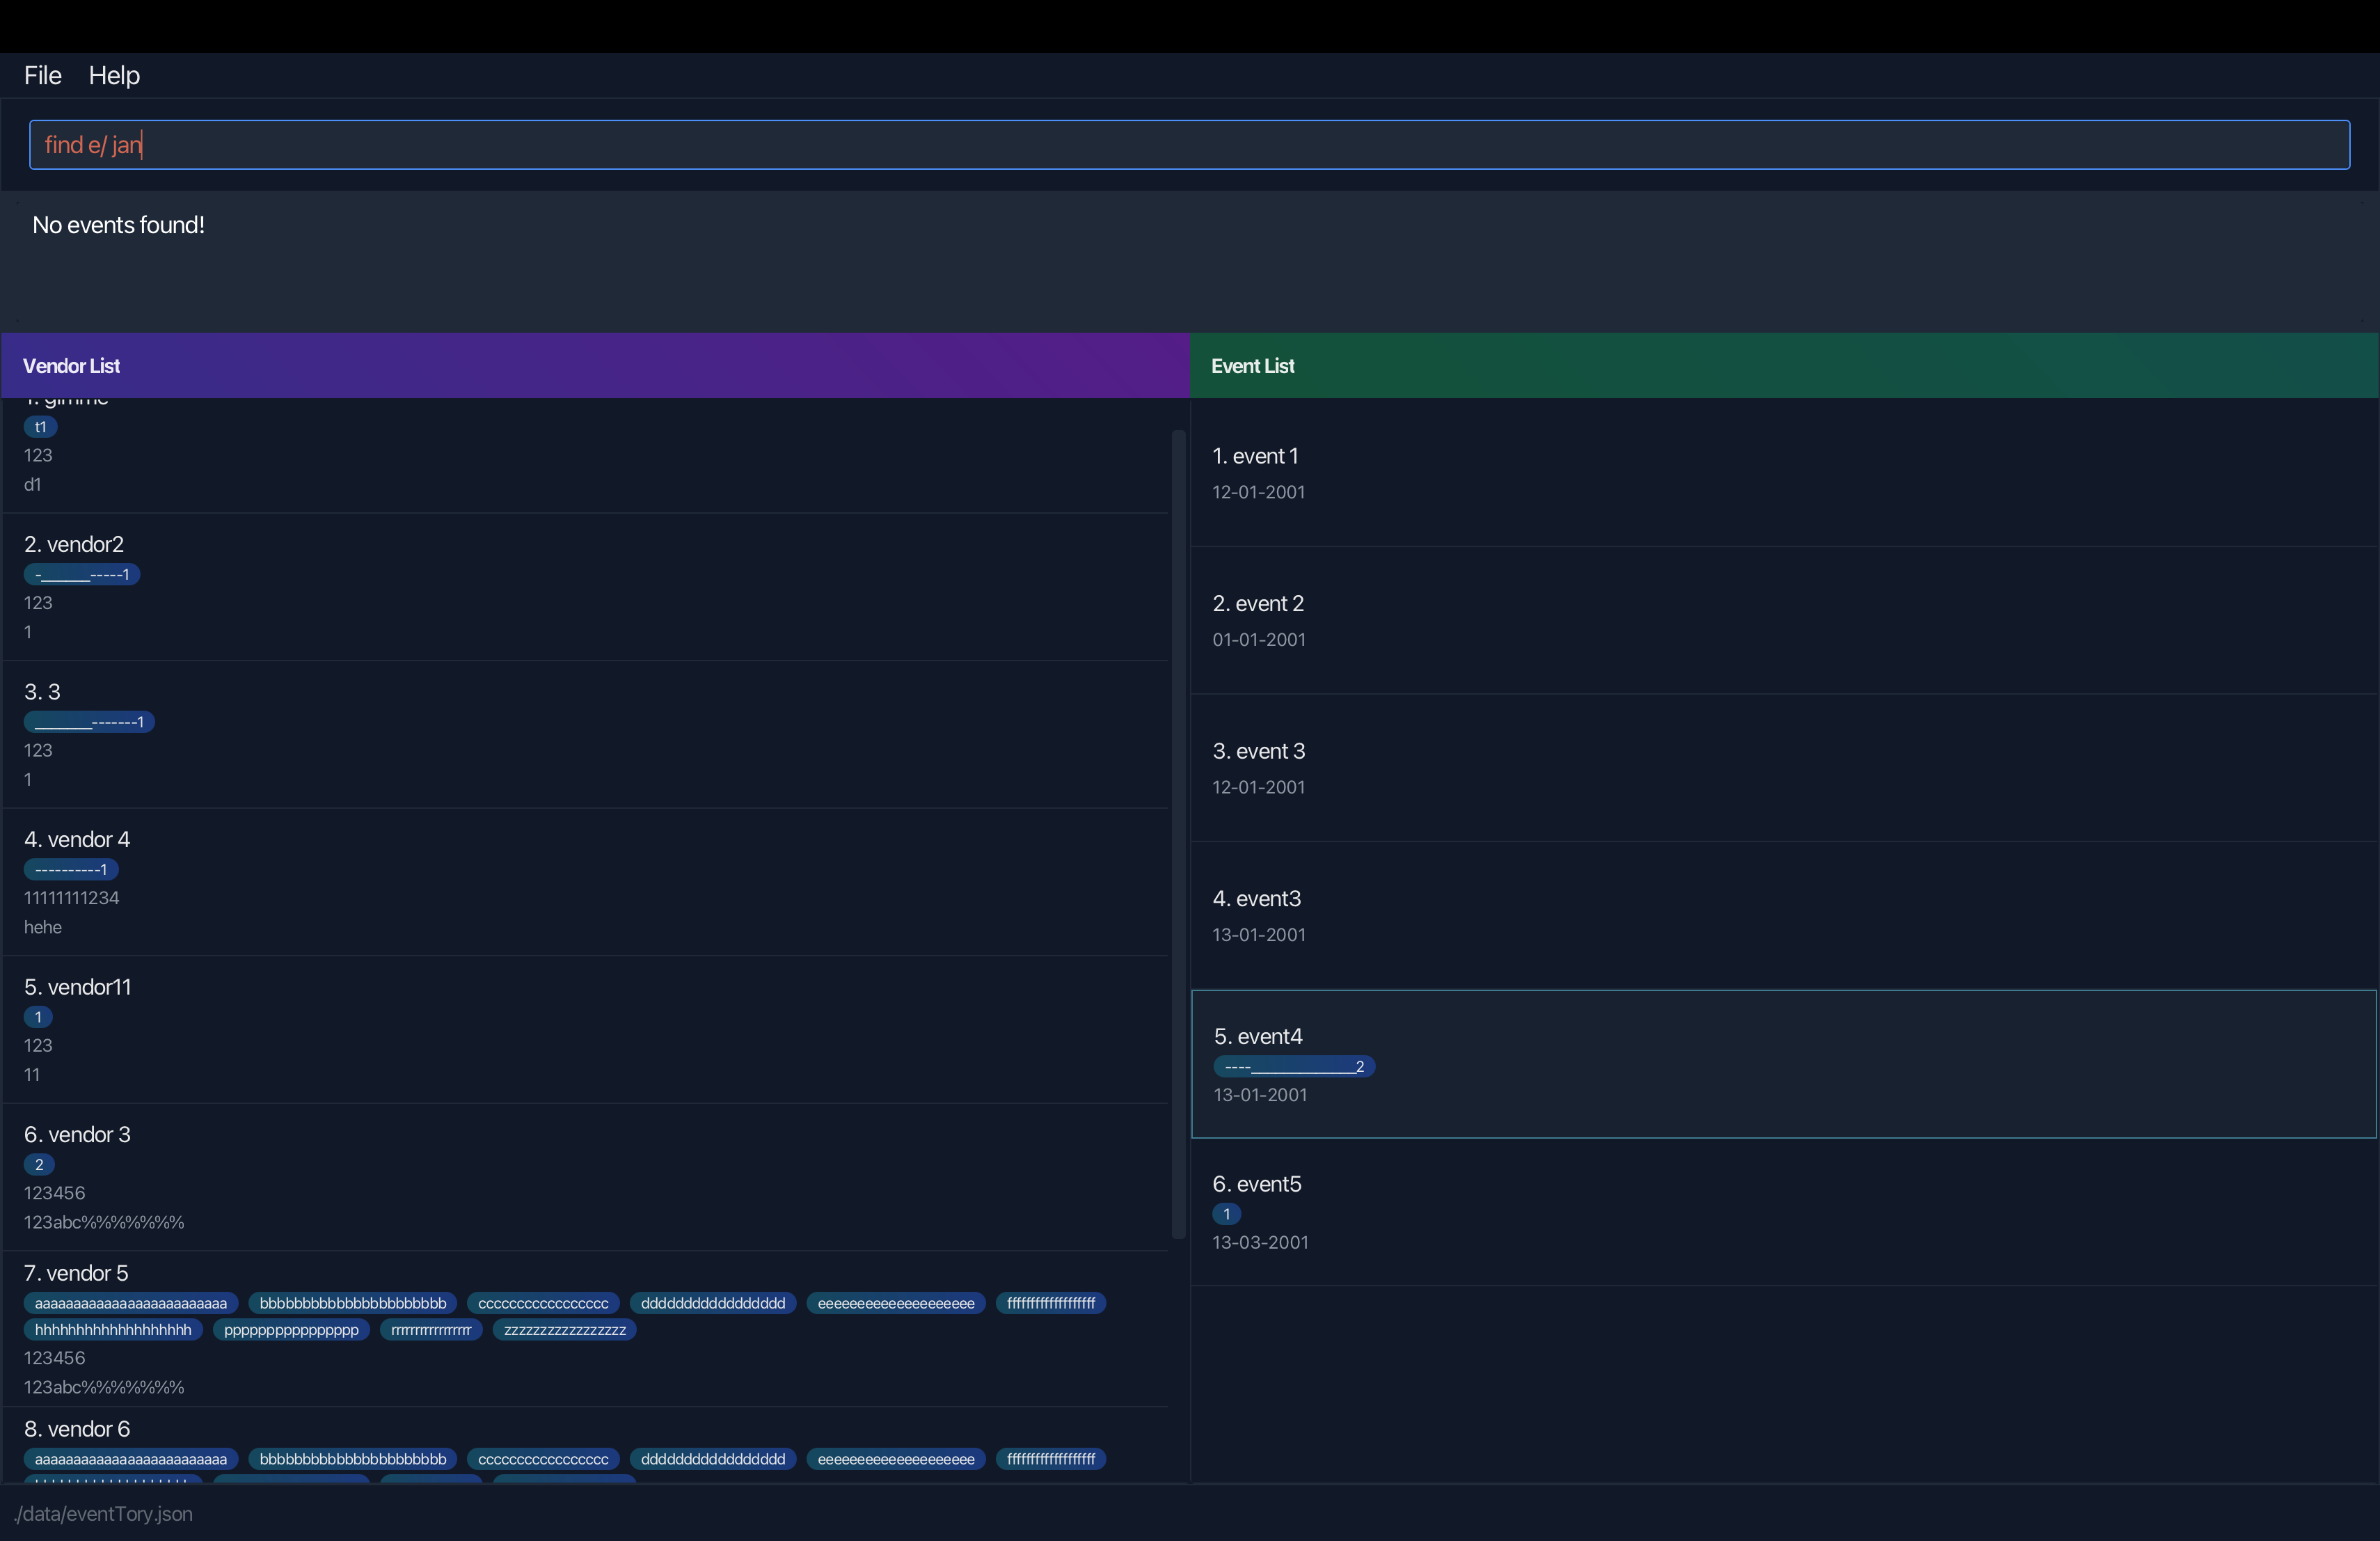Click vendor 4 description hehe
2380x1541 pixels.
(43, 927)
